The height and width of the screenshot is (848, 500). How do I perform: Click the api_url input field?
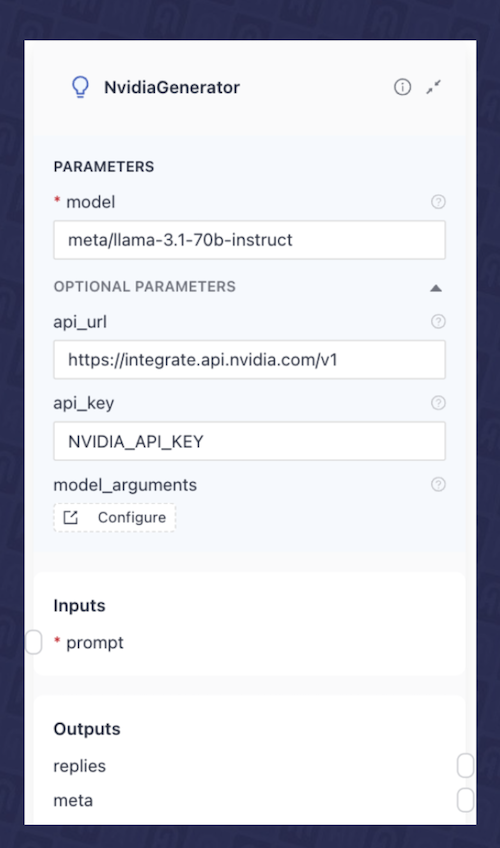(249, 360)
